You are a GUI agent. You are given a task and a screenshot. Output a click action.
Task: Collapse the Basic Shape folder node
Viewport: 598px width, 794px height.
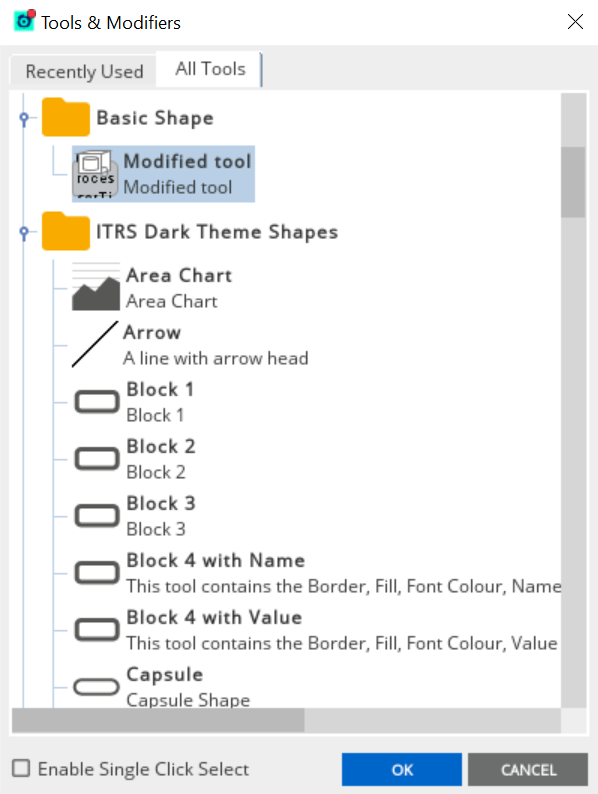coord(24,118)
